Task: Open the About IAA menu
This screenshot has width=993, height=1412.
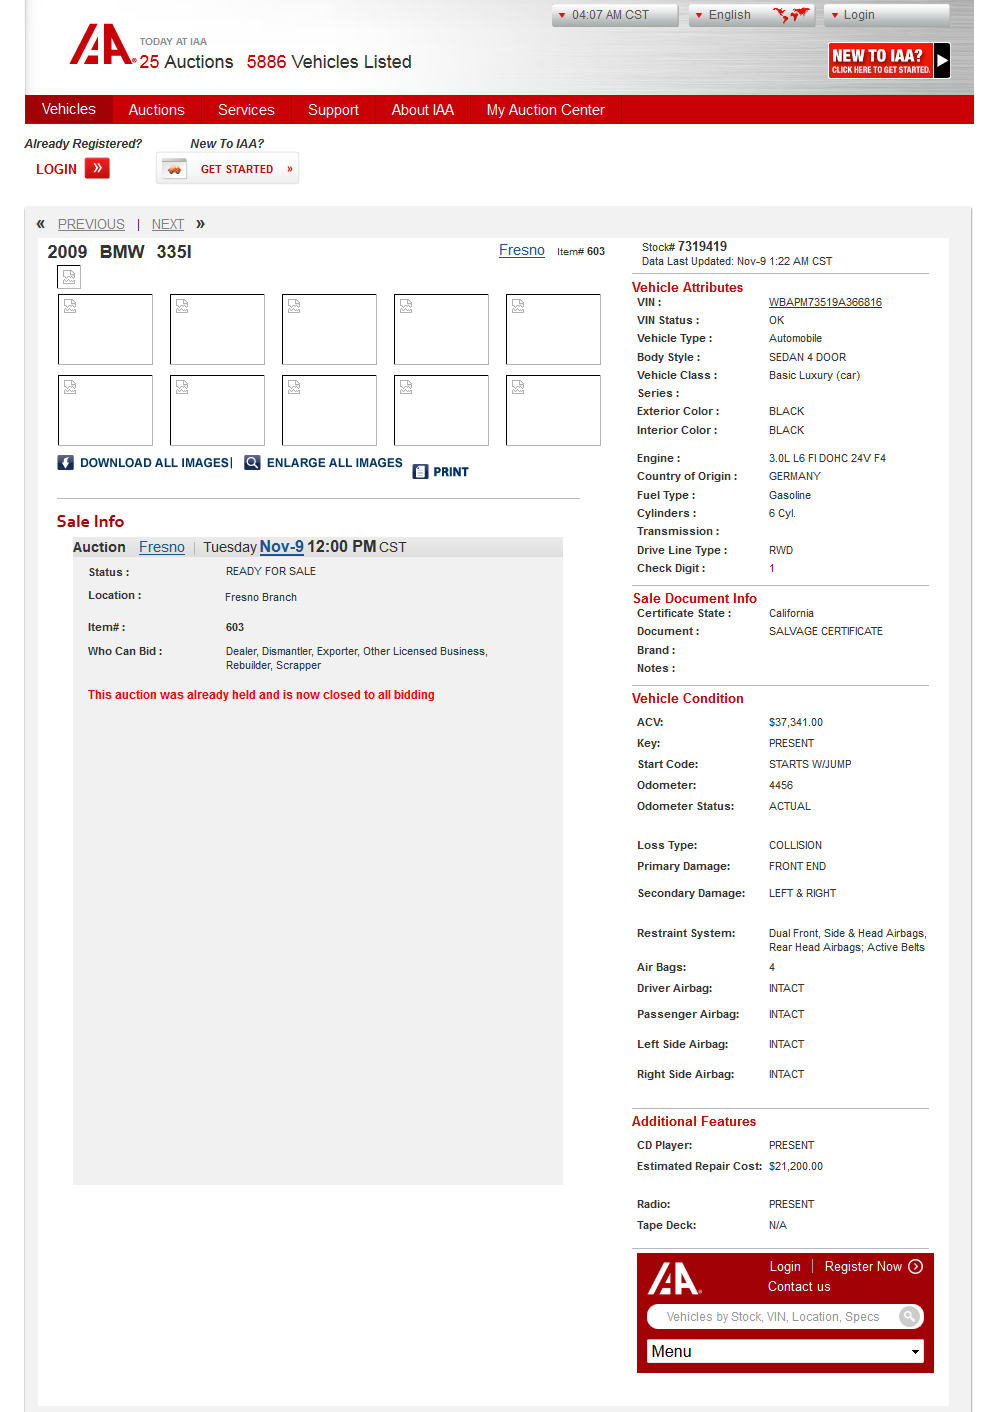Action: tap(422, 110)
